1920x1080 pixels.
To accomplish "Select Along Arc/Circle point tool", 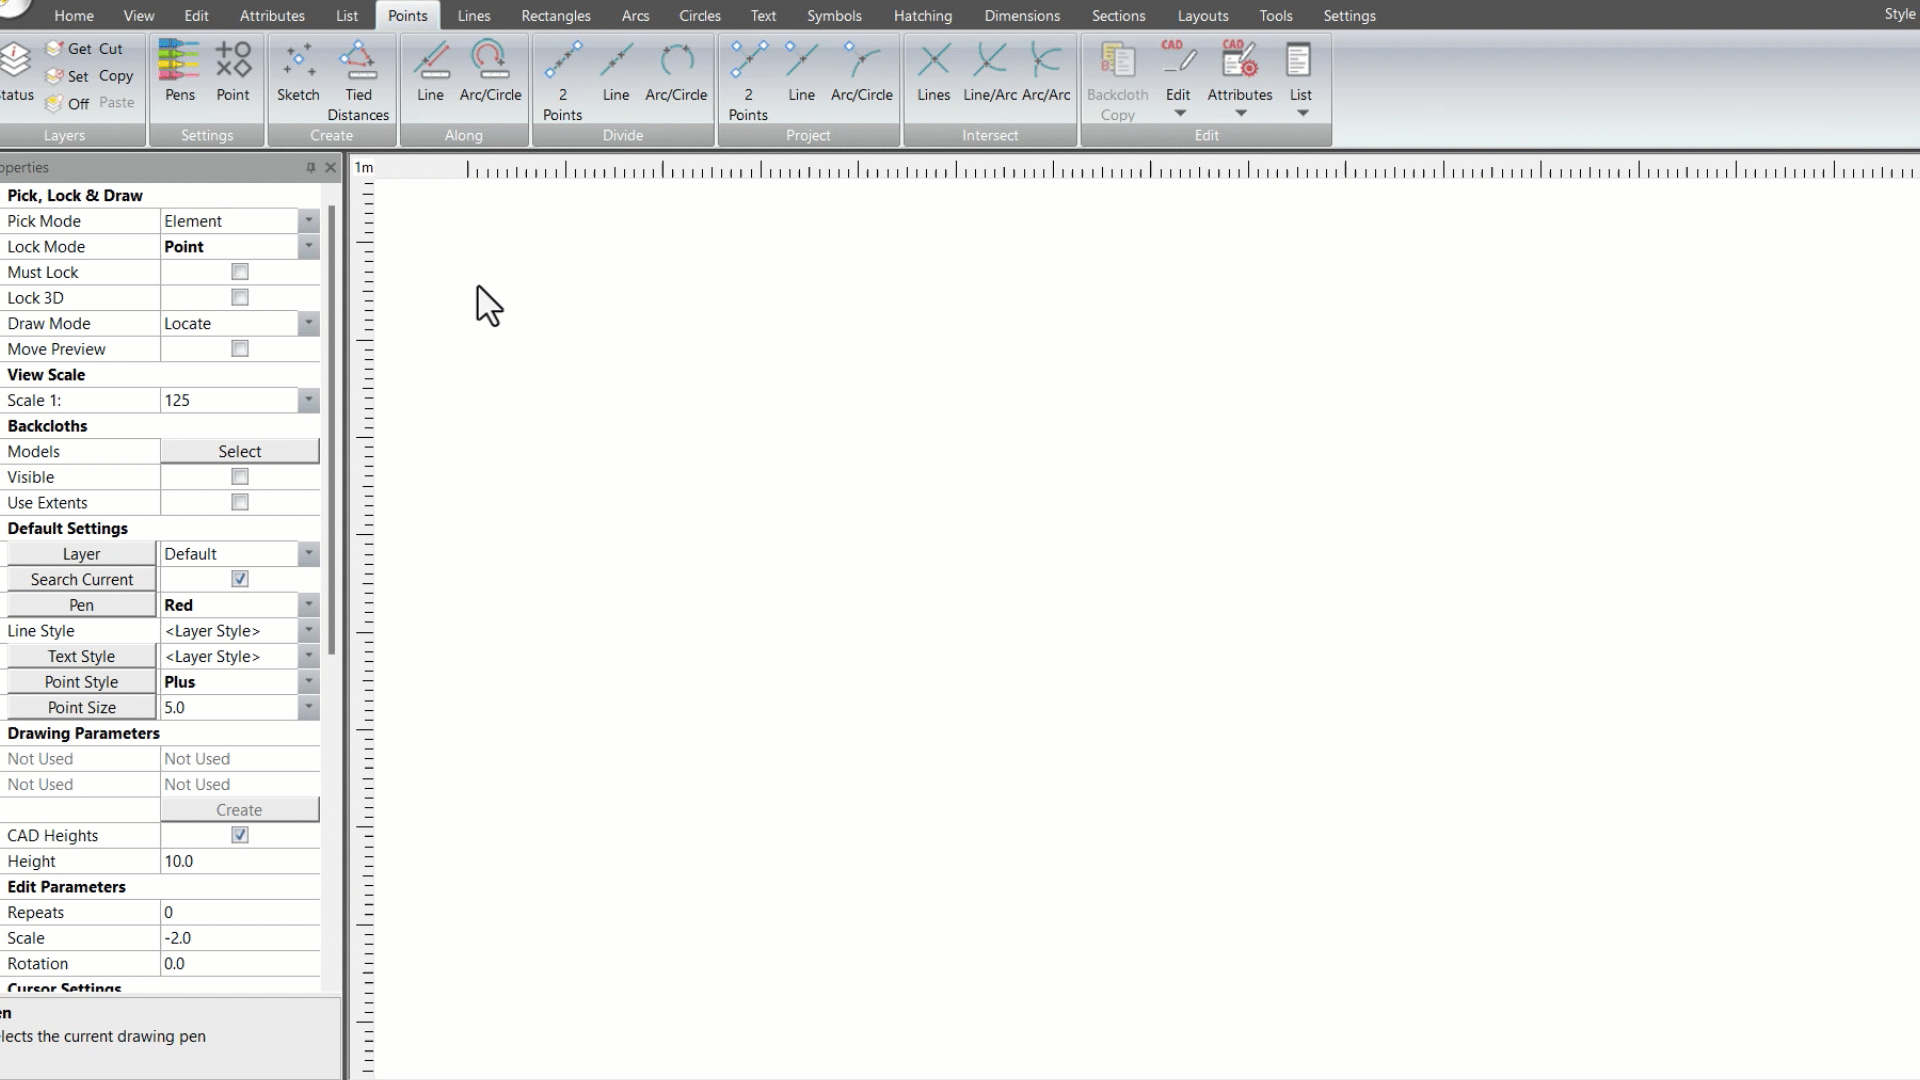I will 490,71.
